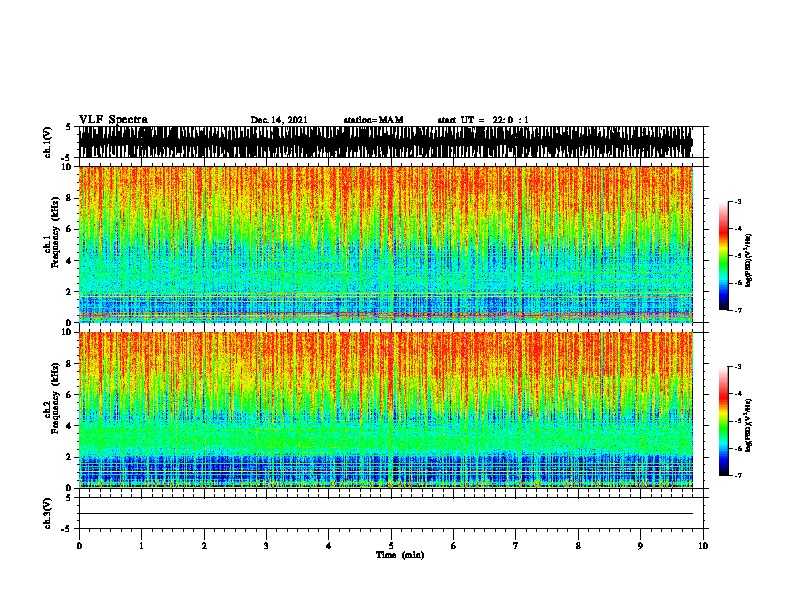Click the 'start UT = 22: 0 : 1' label
This screenshot has width=792, height=612.
click(x=483, y=120)
